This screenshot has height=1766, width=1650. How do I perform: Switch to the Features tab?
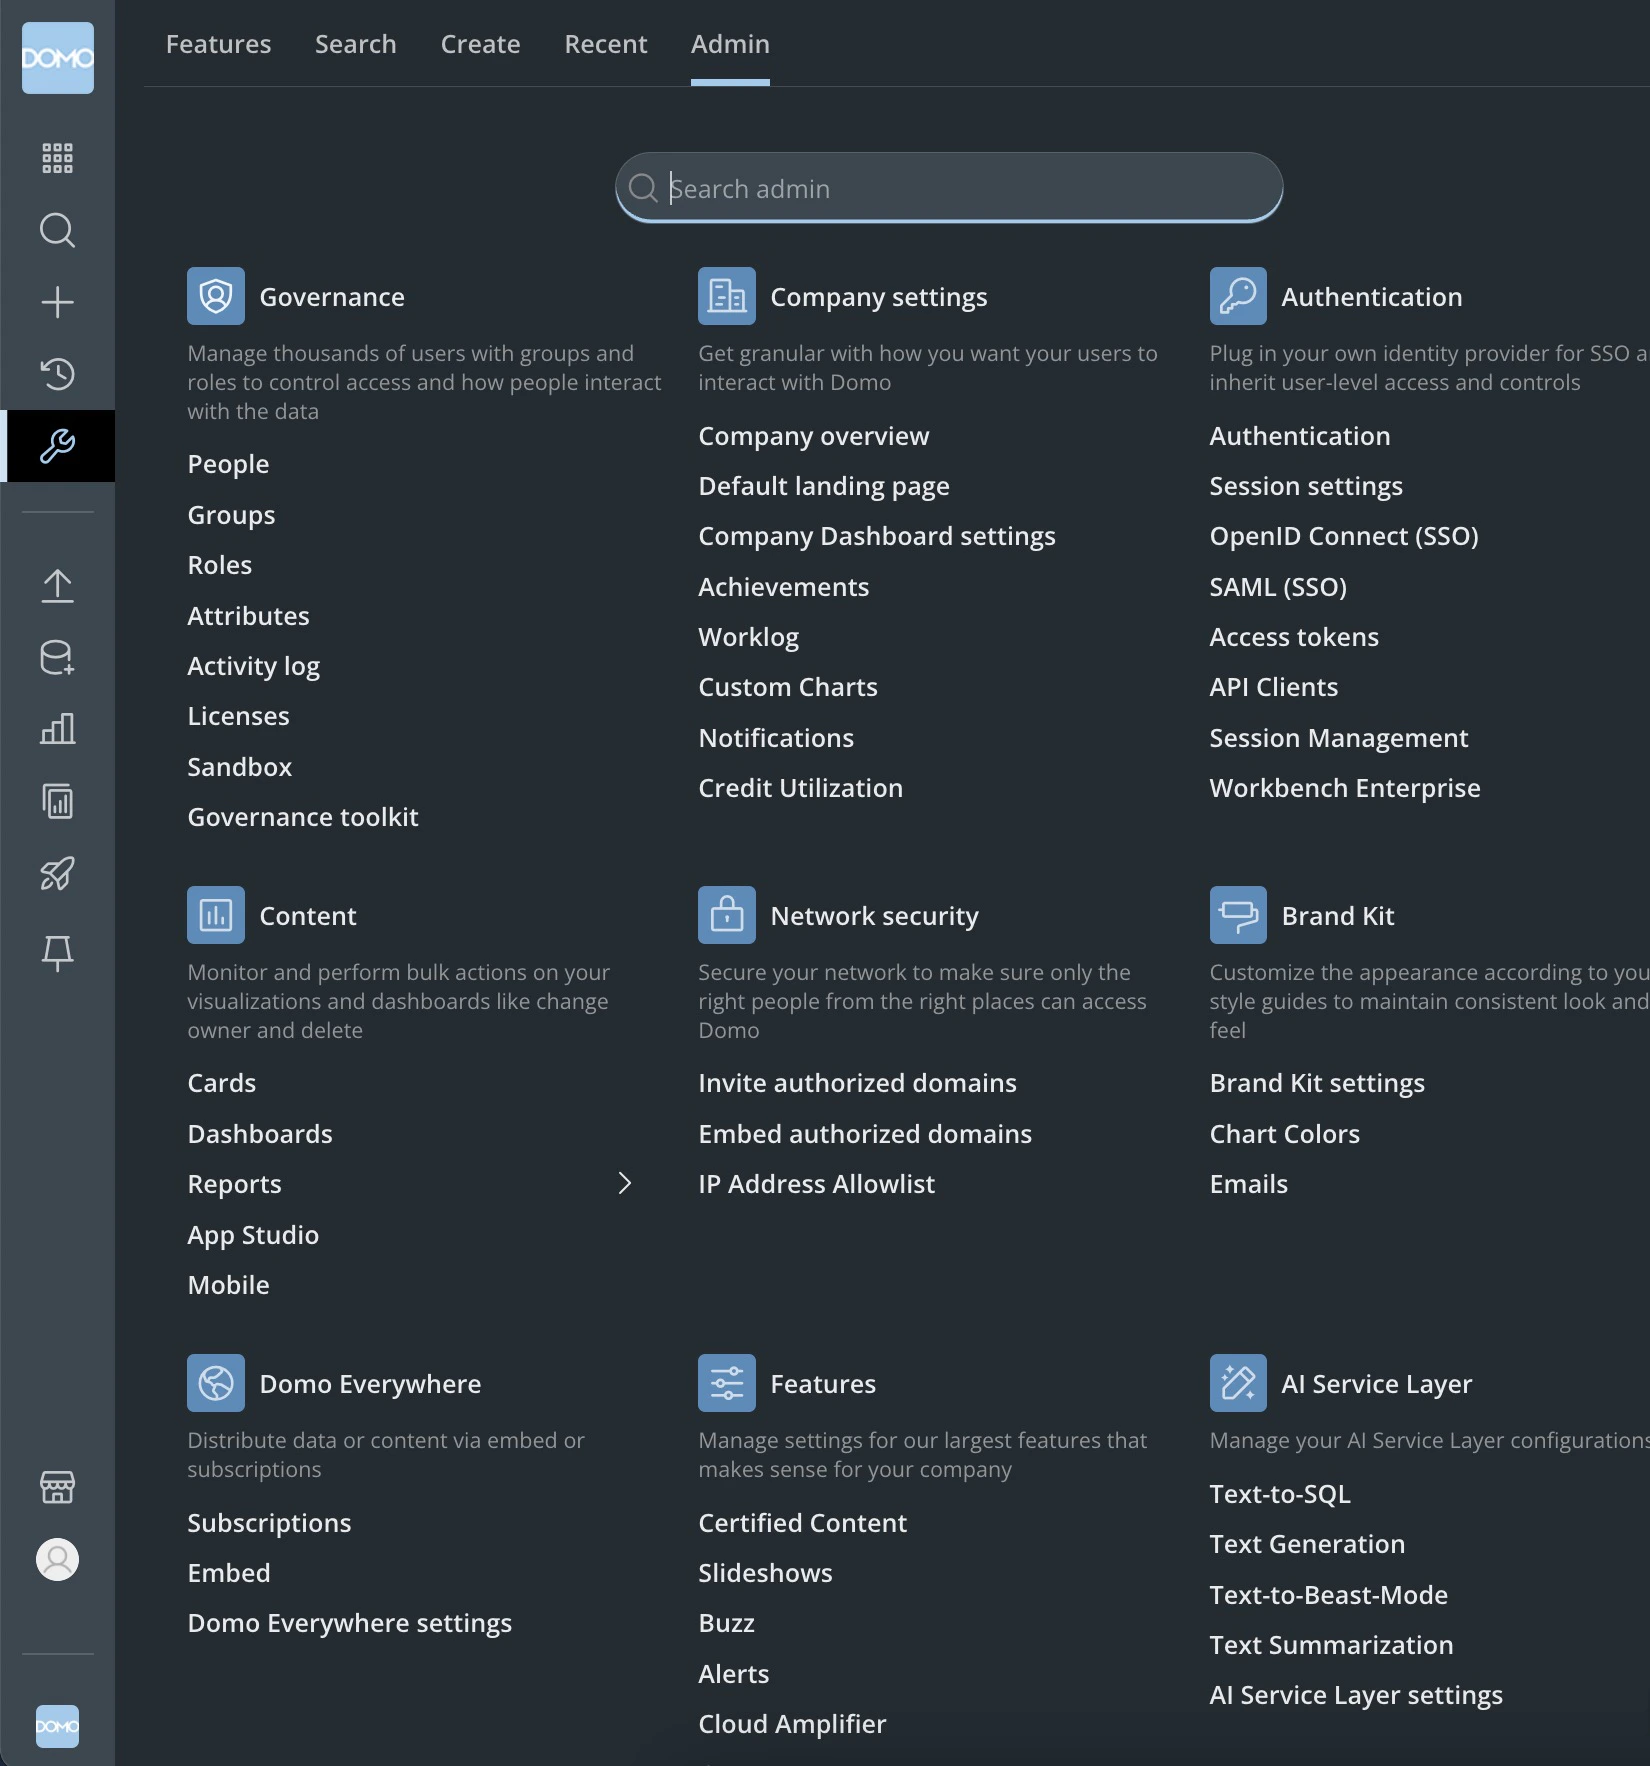click(218, 44)
